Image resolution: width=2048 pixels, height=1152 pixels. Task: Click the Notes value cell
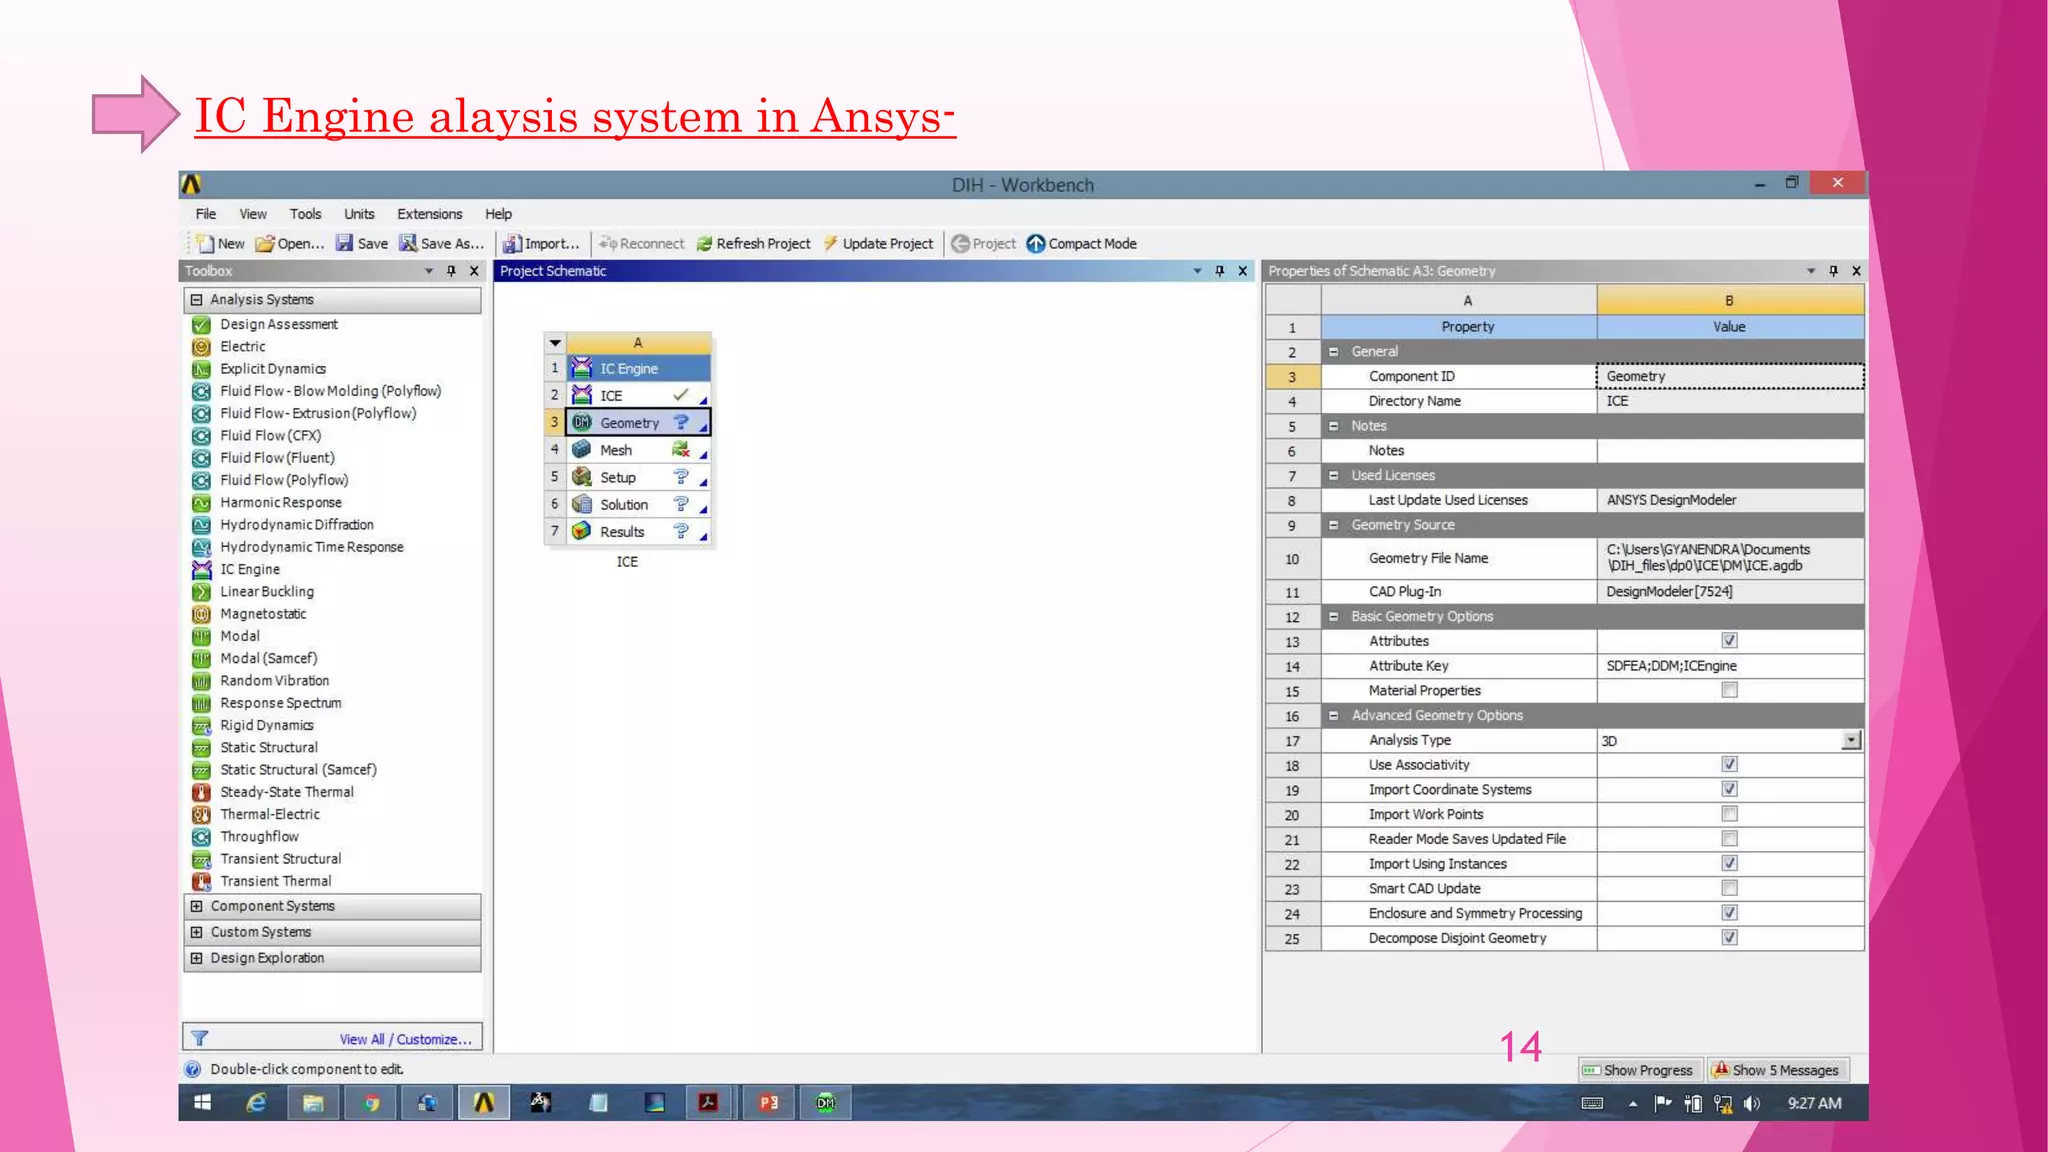pyautogui.click(x=1730, y=451)
